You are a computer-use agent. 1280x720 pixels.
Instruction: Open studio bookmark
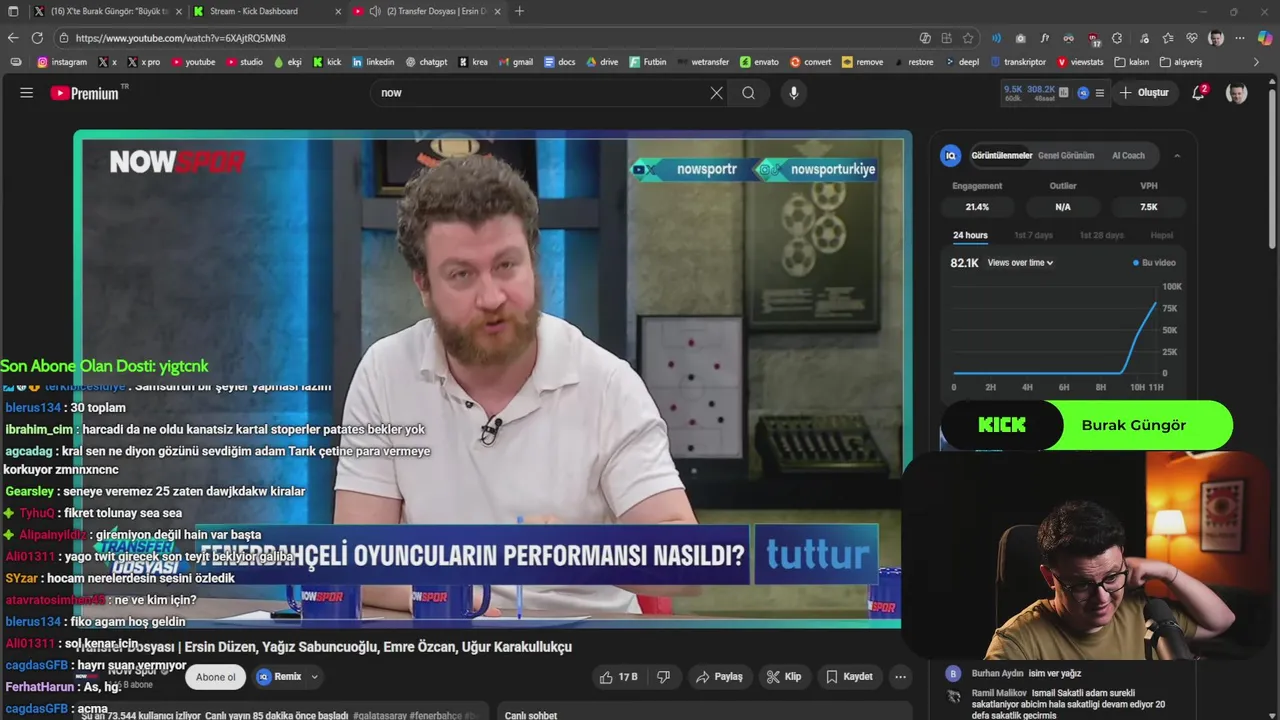[244, 62]
